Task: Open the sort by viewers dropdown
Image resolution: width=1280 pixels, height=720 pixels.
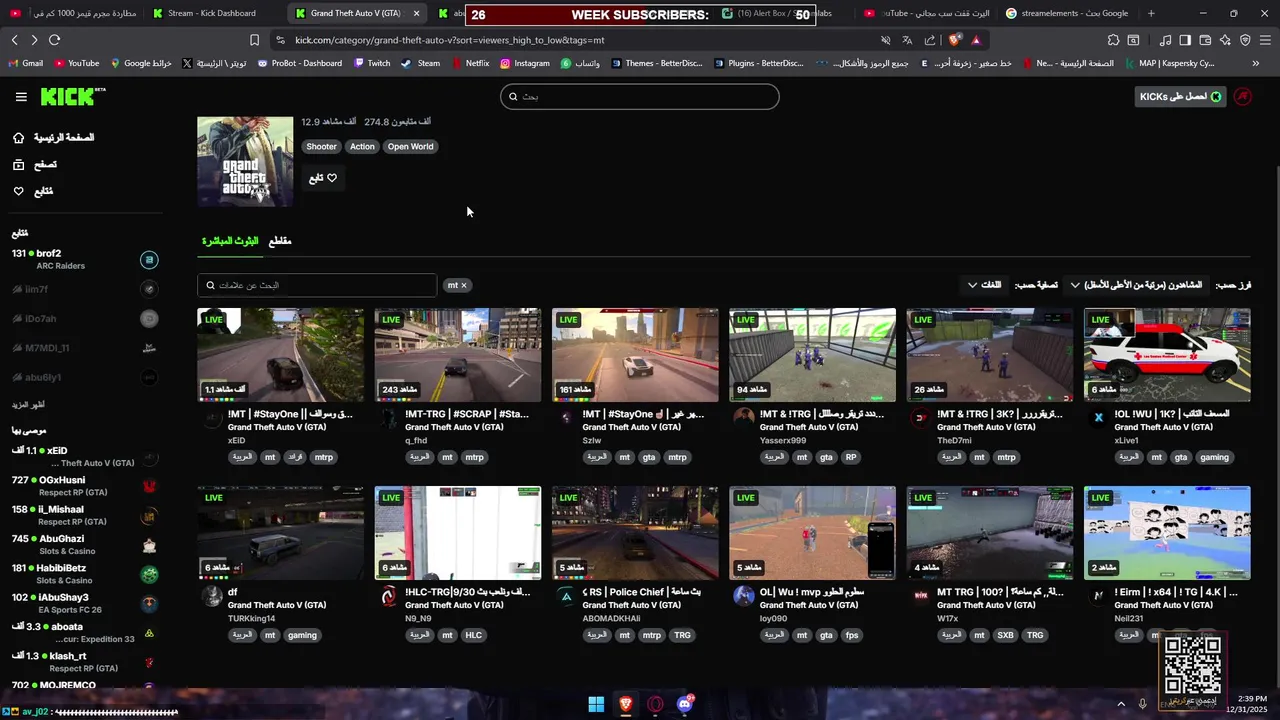Action: click(1136, 285)
